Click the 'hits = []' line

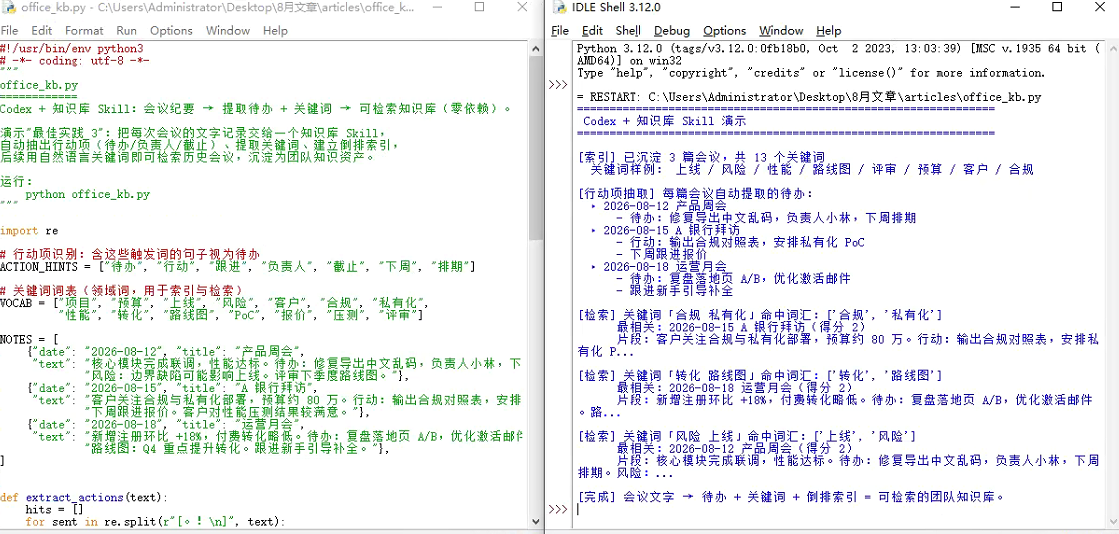point(54,509)
